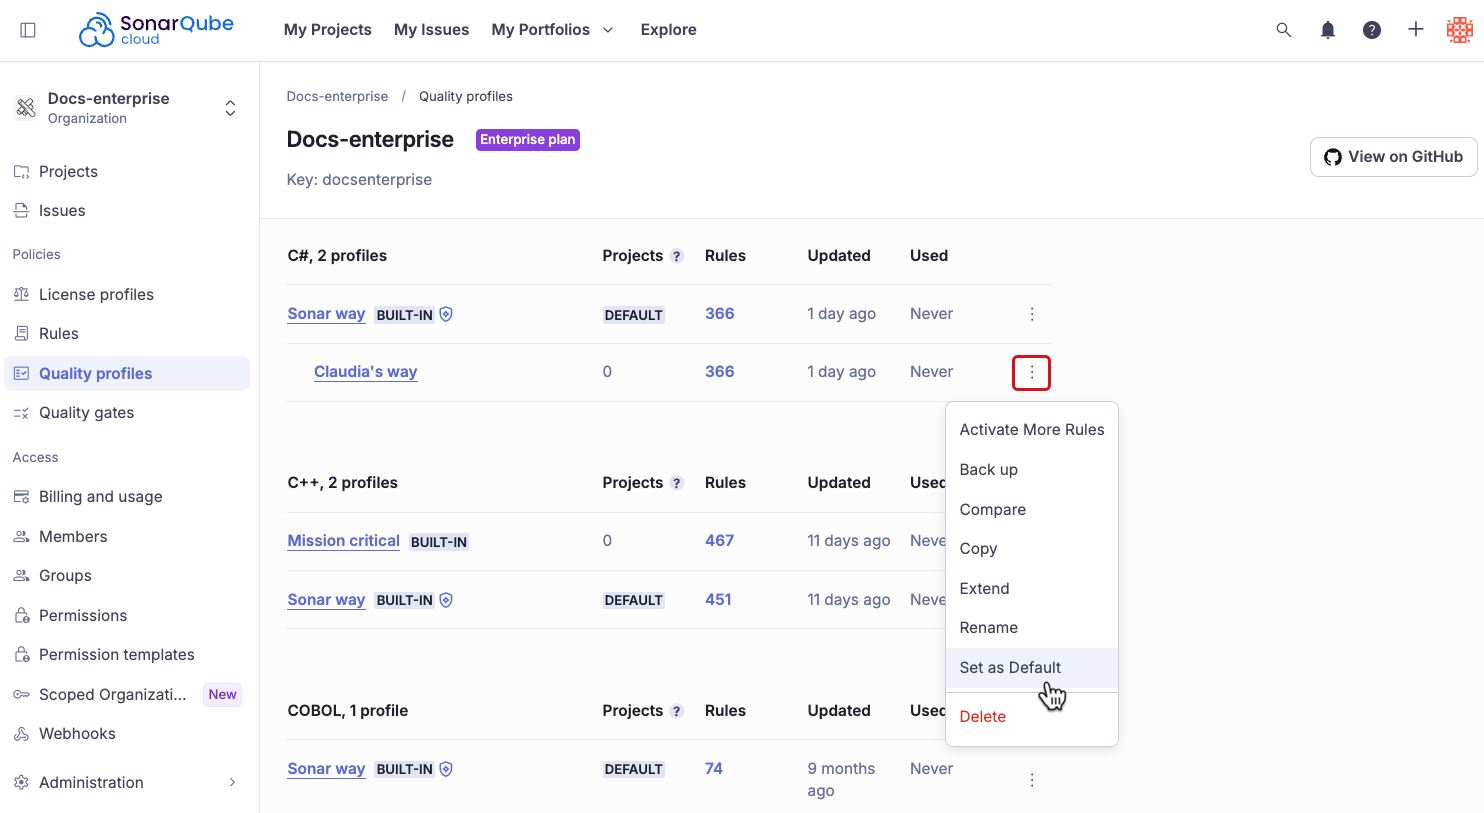This screenshot has height=813, width=1484.
Task: Click the View on GitHub button
Action: point(1393,157)
